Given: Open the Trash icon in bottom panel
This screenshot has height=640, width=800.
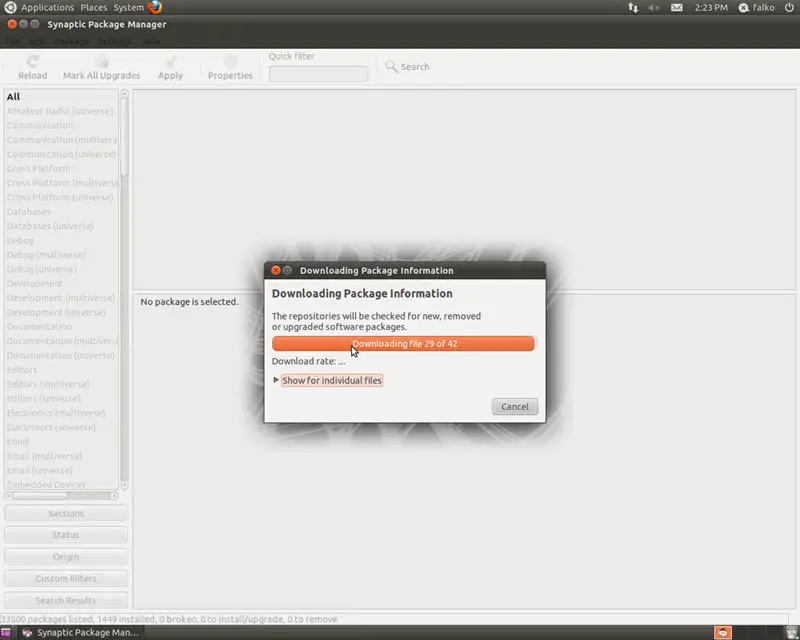Looking at the screenshot, I should click(792, 632).
